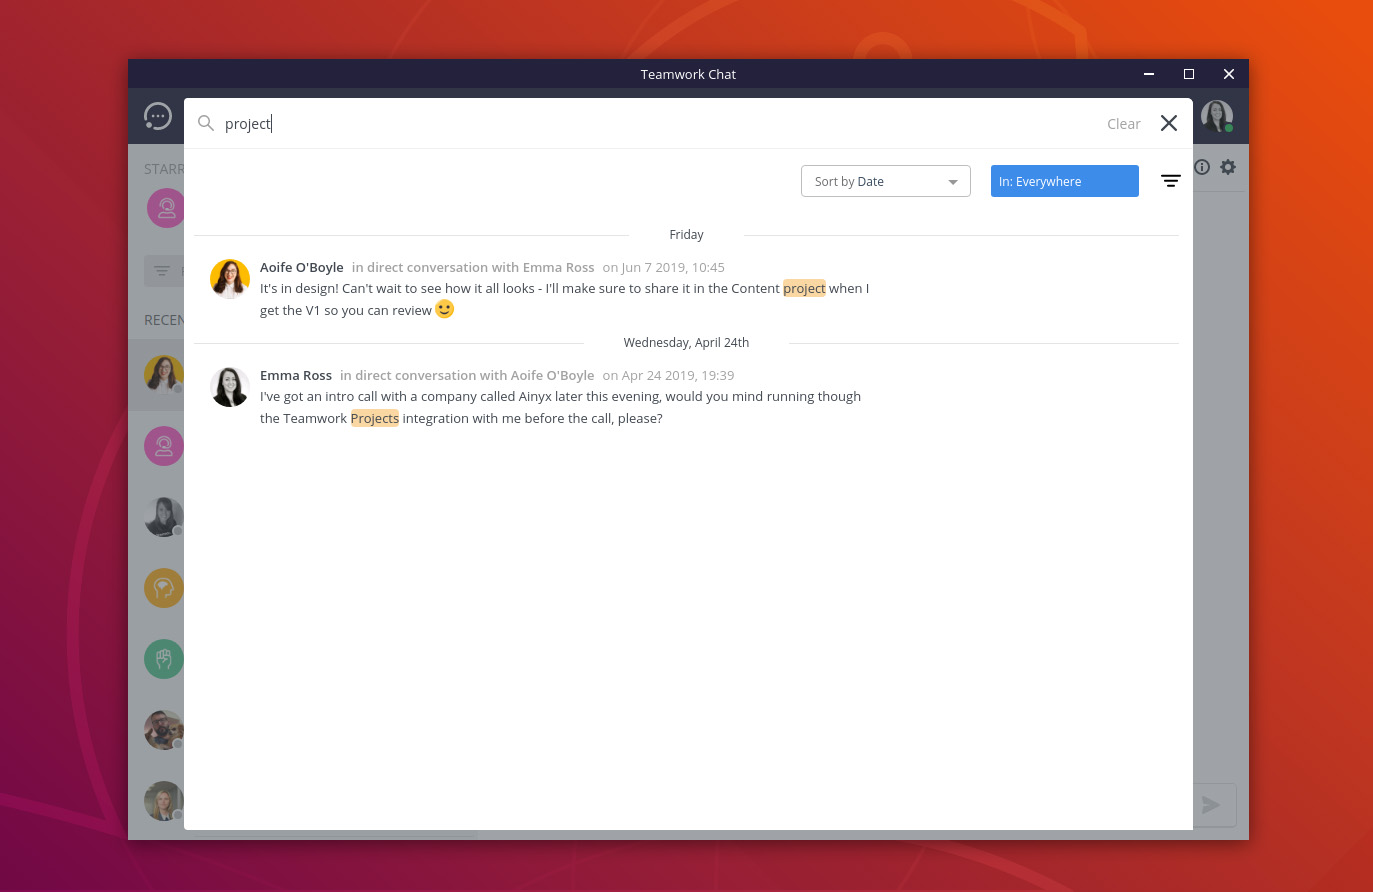Select the green raised-fist channel in sidebar

[x=163, y=658]
